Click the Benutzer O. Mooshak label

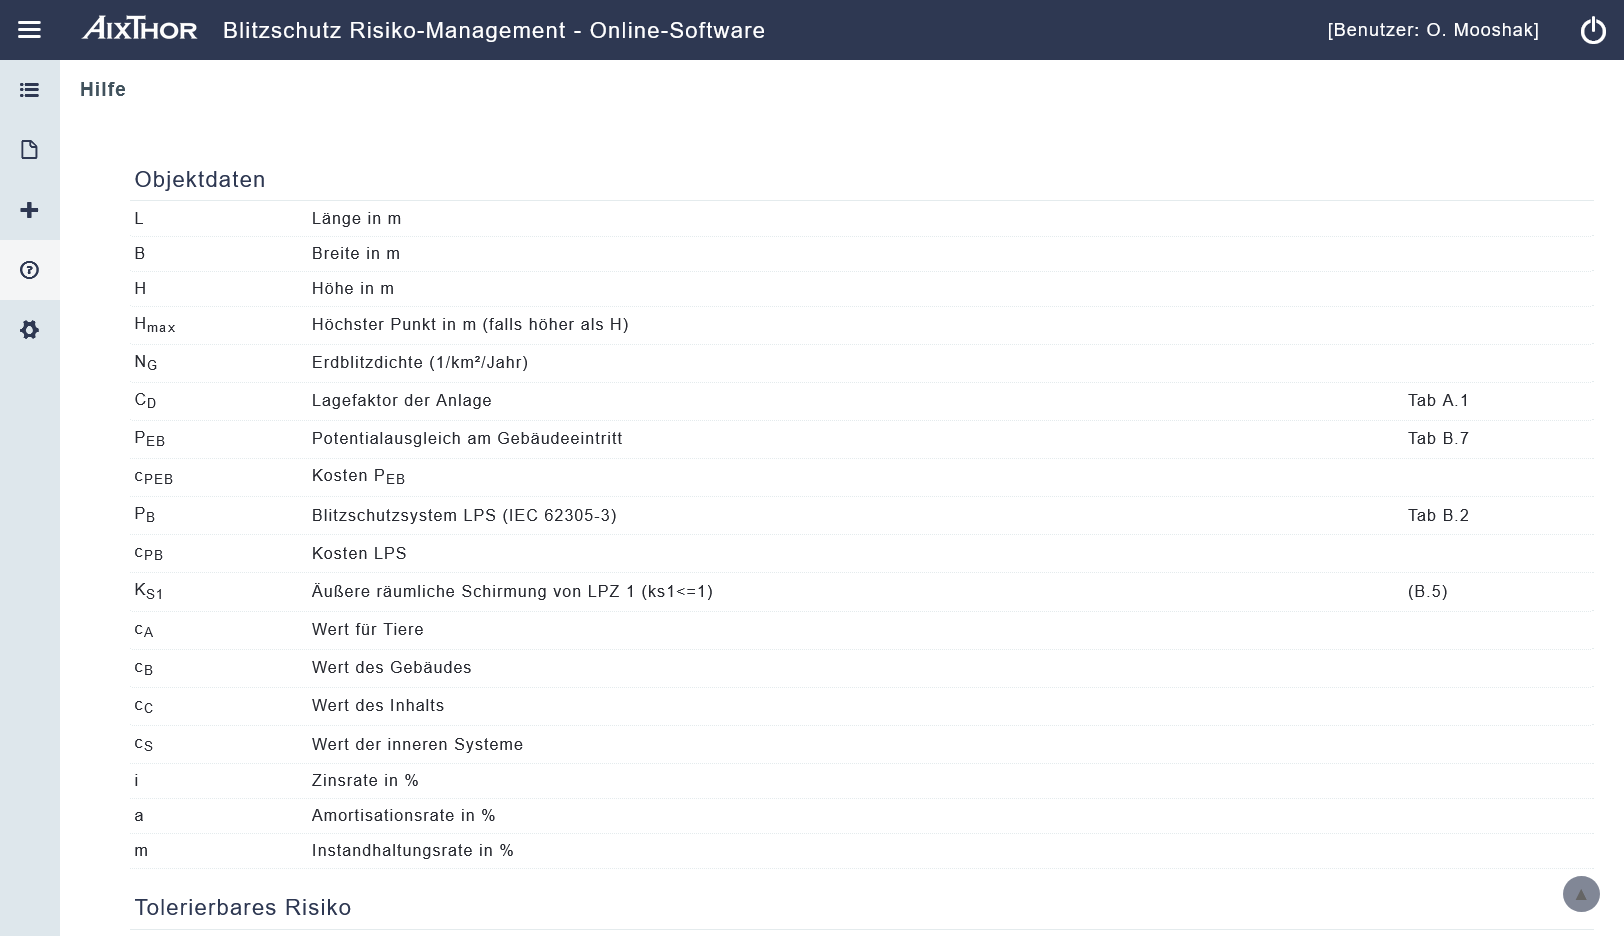click(x=1432, y=30)
